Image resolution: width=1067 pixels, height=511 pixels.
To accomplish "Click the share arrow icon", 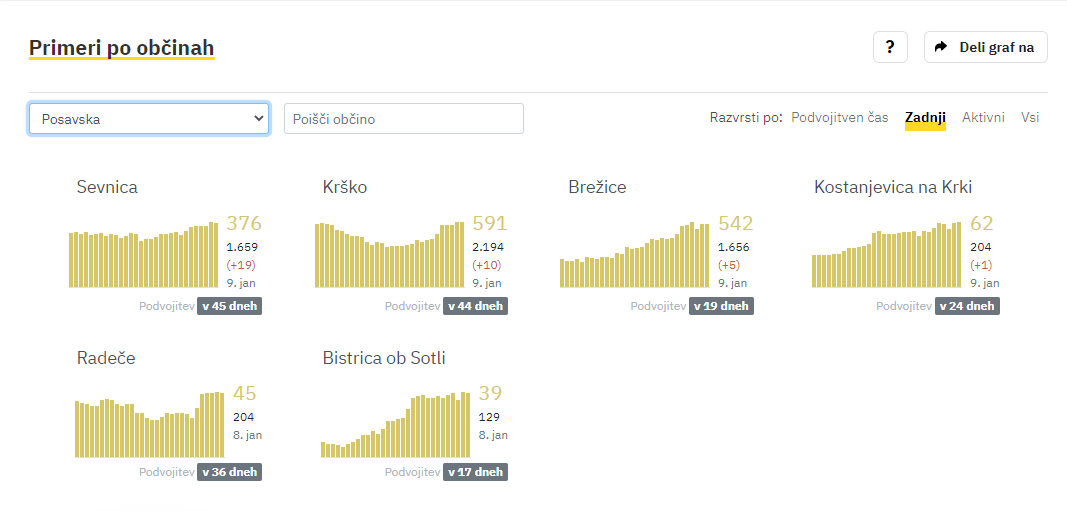I will [x=941, y=47].
